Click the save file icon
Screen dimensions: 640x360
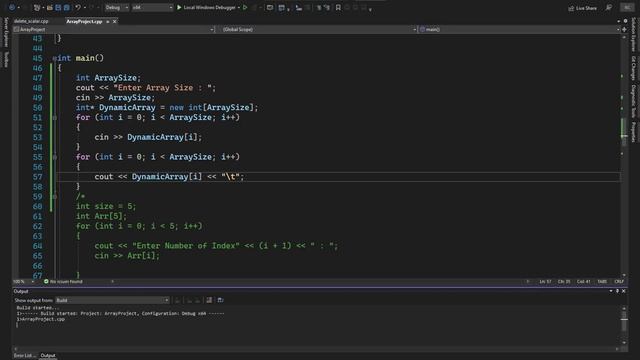(58, 7)
